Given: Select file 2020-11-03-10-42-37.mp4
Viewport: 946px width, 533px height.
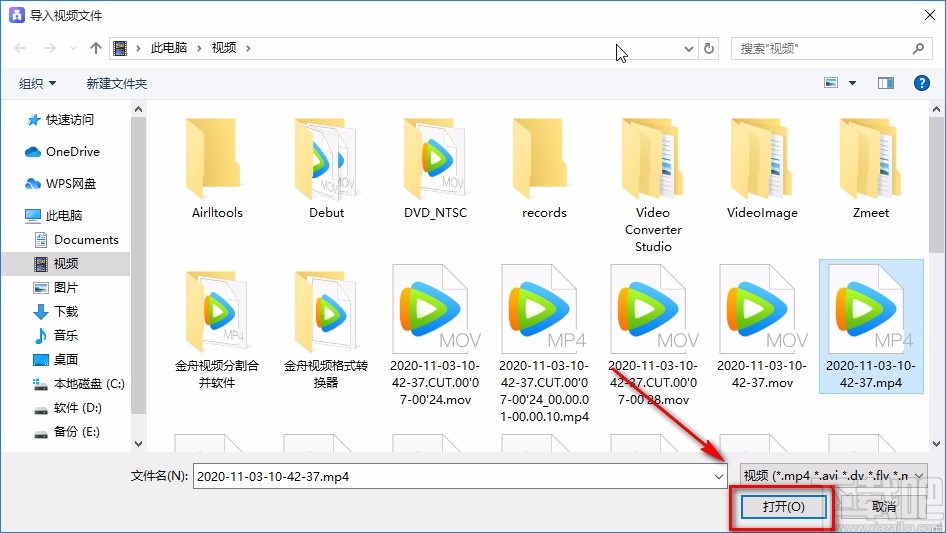Looking at the screenshot, I should click(871, 327).
